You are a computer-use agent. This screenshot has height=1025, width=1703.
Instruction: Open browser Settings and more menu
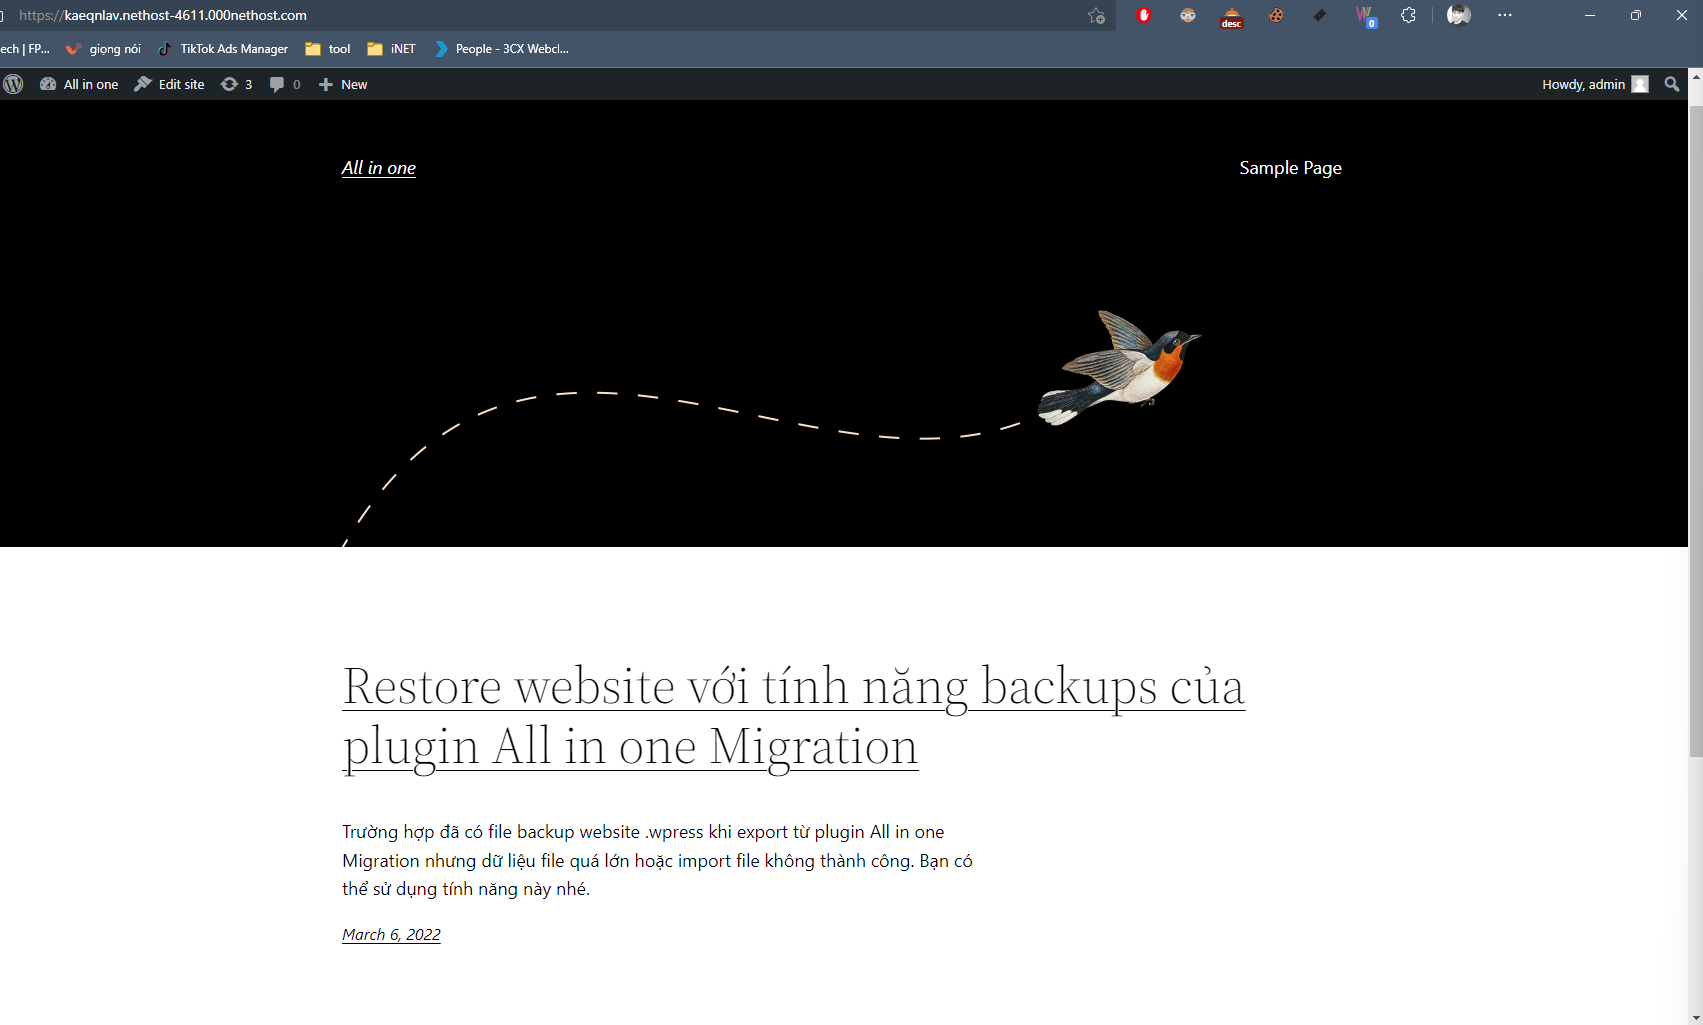point(1505,15)
